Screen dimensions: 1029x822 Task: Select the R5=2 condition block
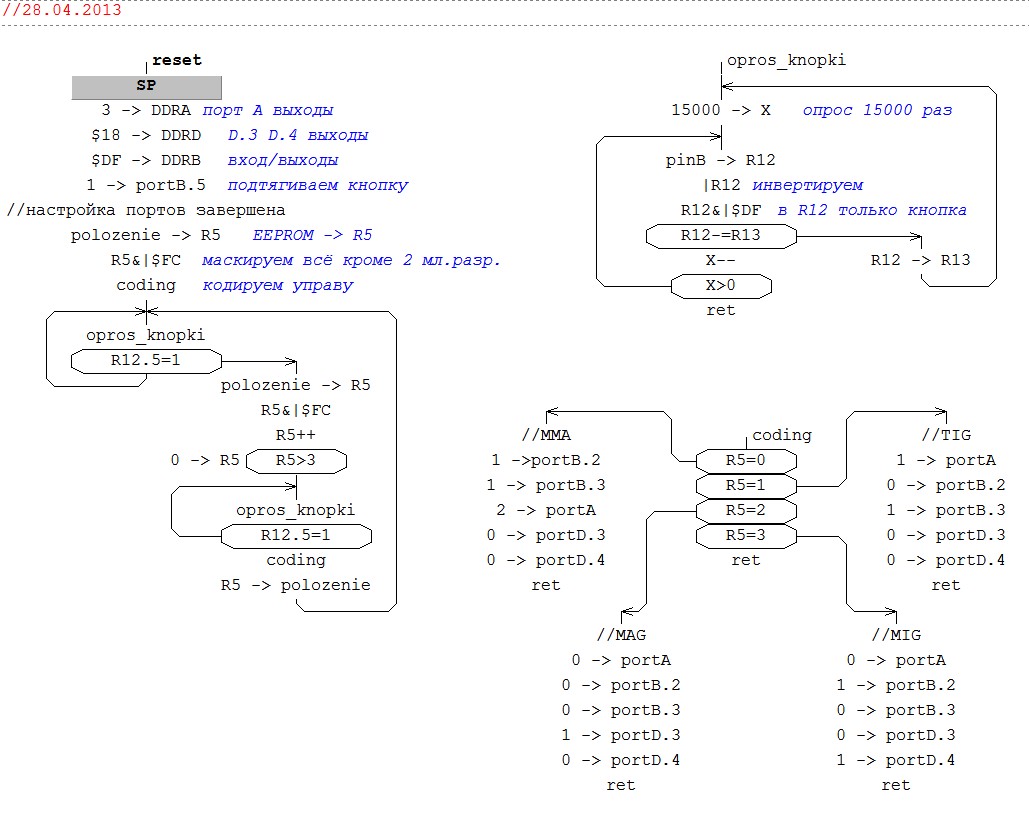(746, 511)
